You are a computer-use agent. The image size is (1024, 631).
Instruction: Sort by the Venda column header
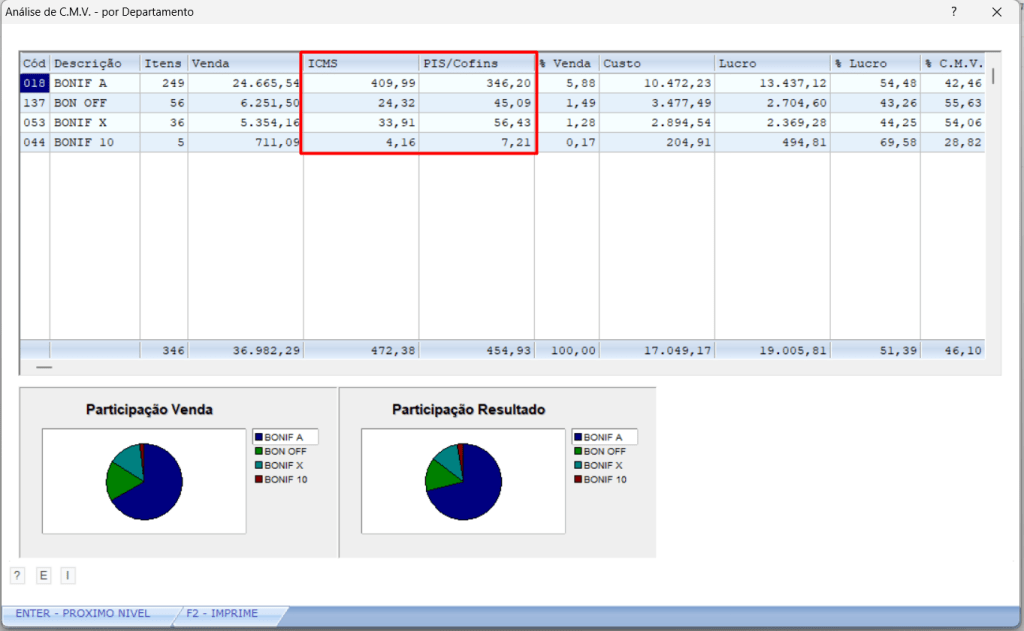click(244, 63)
